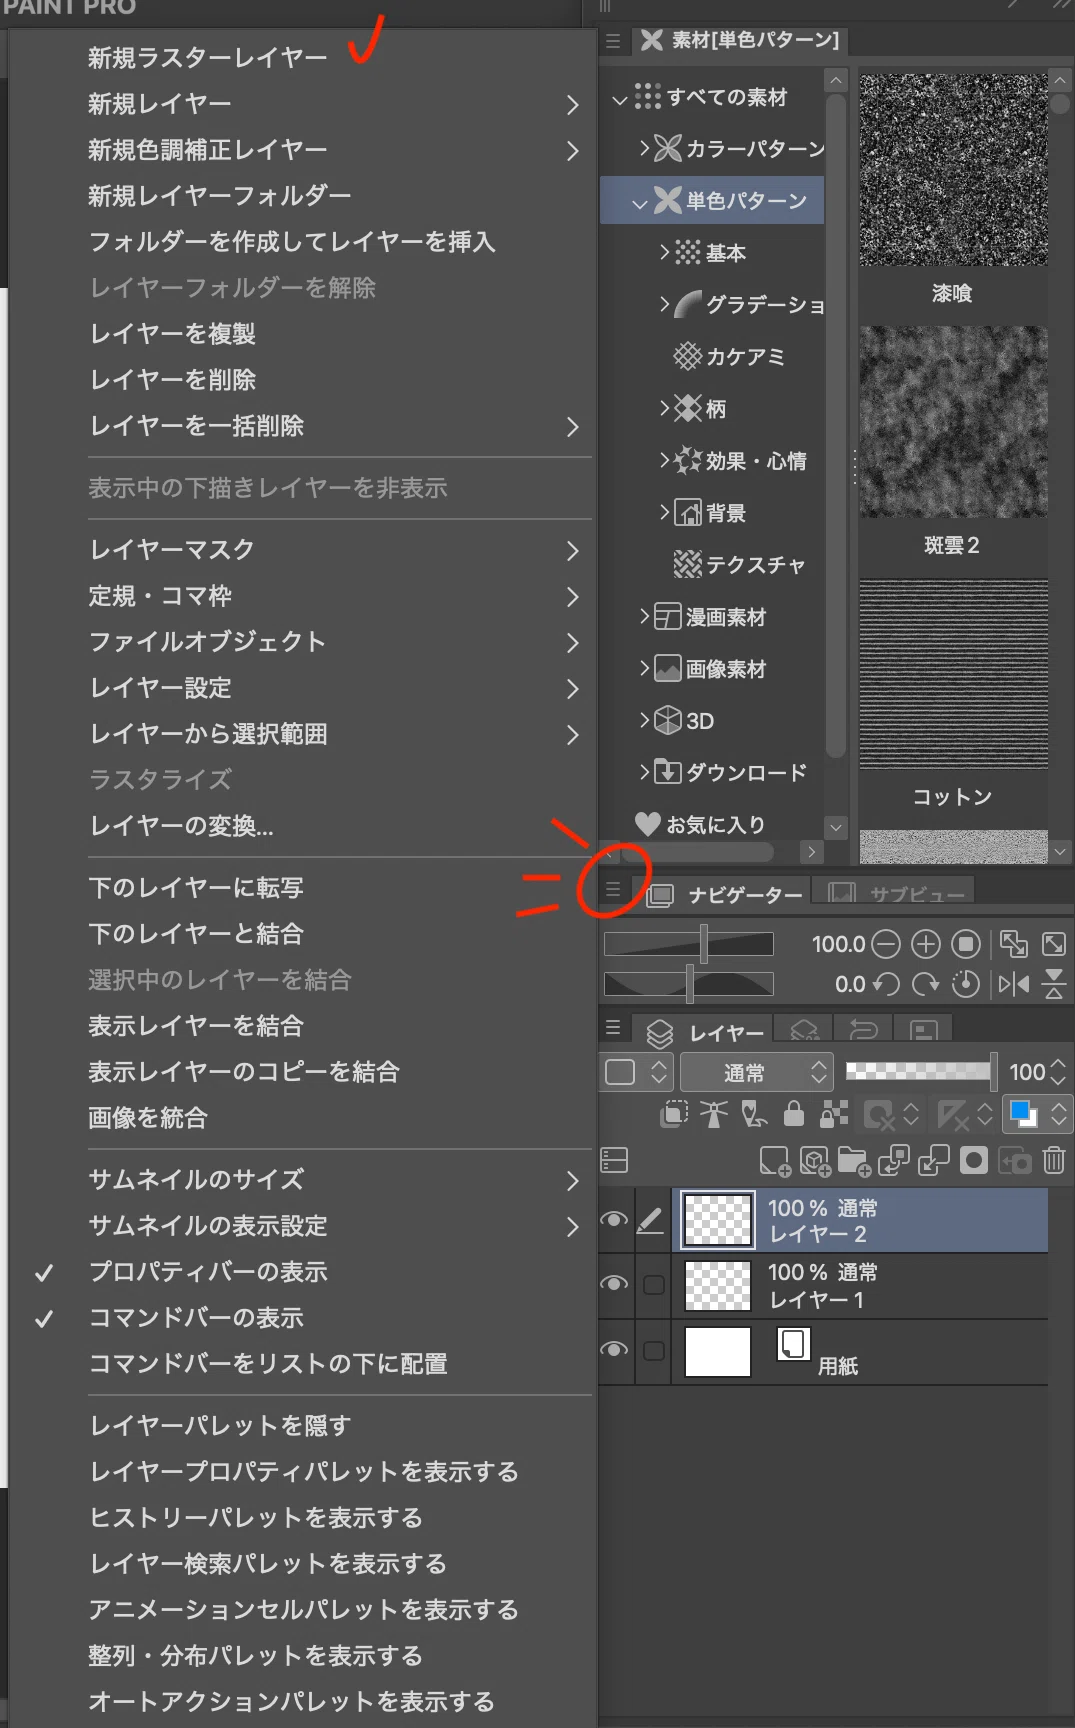Click the two-pane layer view icon
1075x1728 pixels.
click(614, 1160)
